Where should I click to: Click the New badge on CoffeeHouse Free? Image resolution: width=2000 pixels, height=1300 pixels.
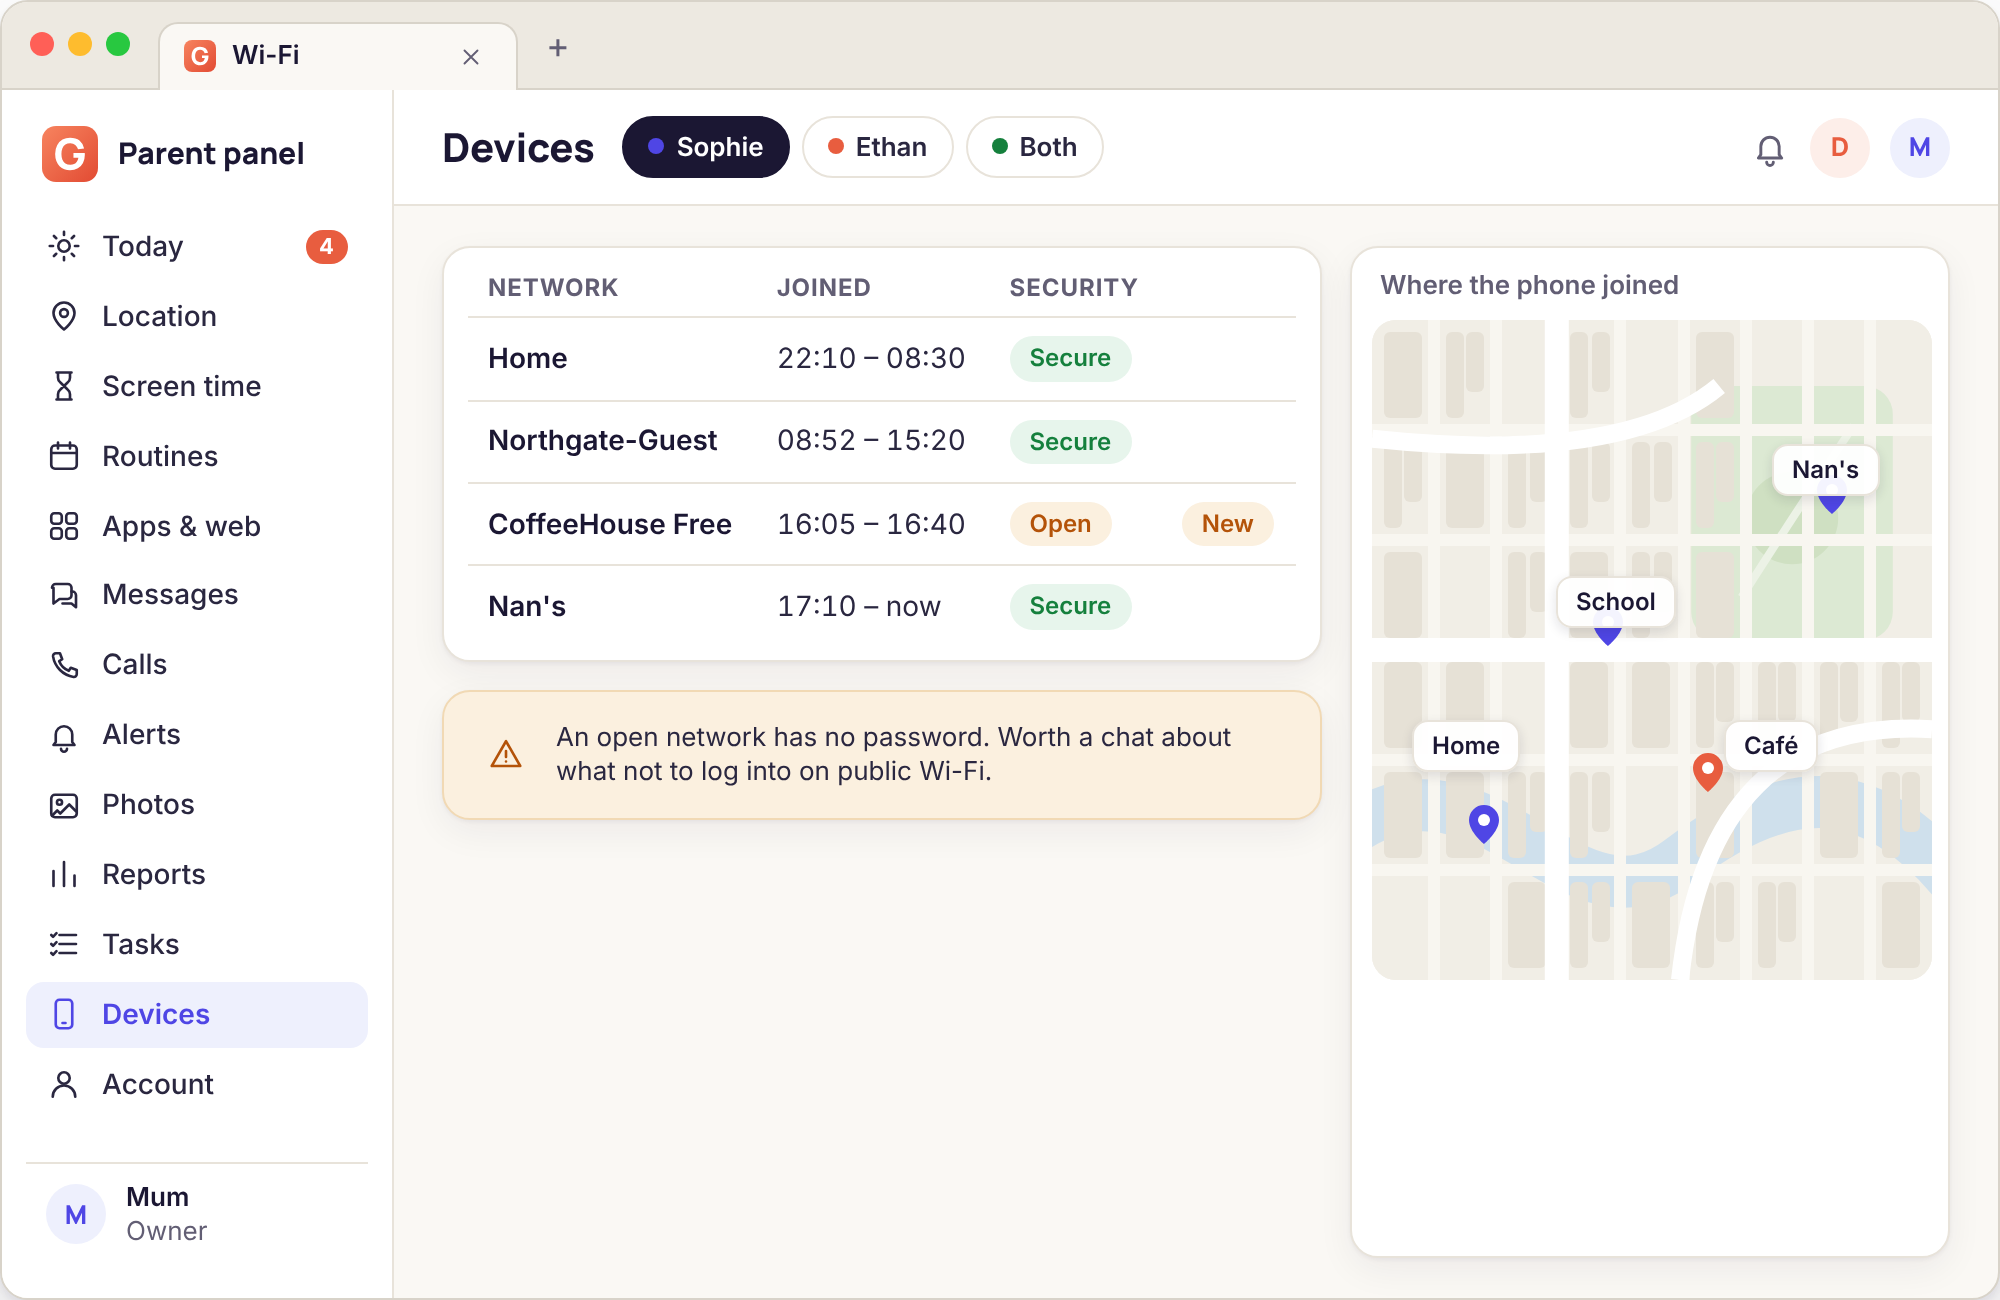(1227, 524)
